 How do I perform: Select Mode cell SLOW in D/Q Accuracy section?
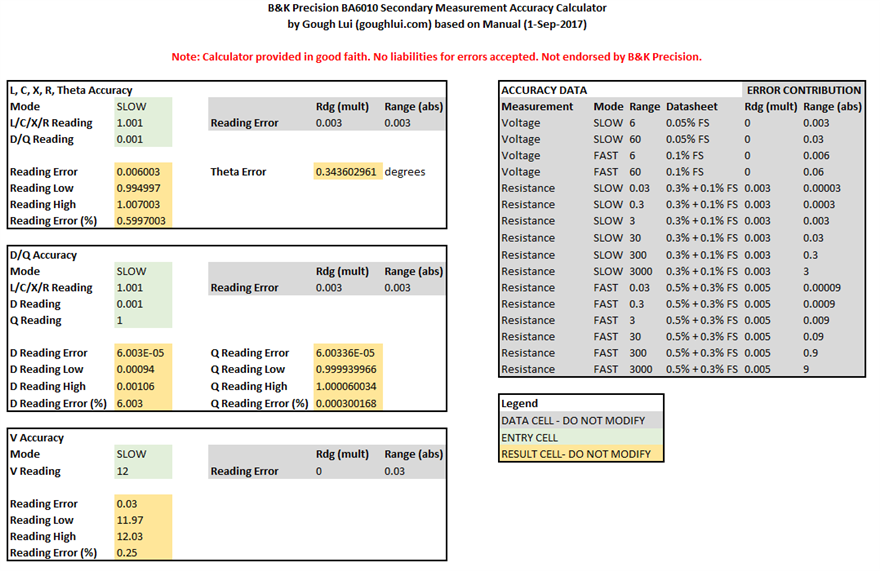click(143, 271)
